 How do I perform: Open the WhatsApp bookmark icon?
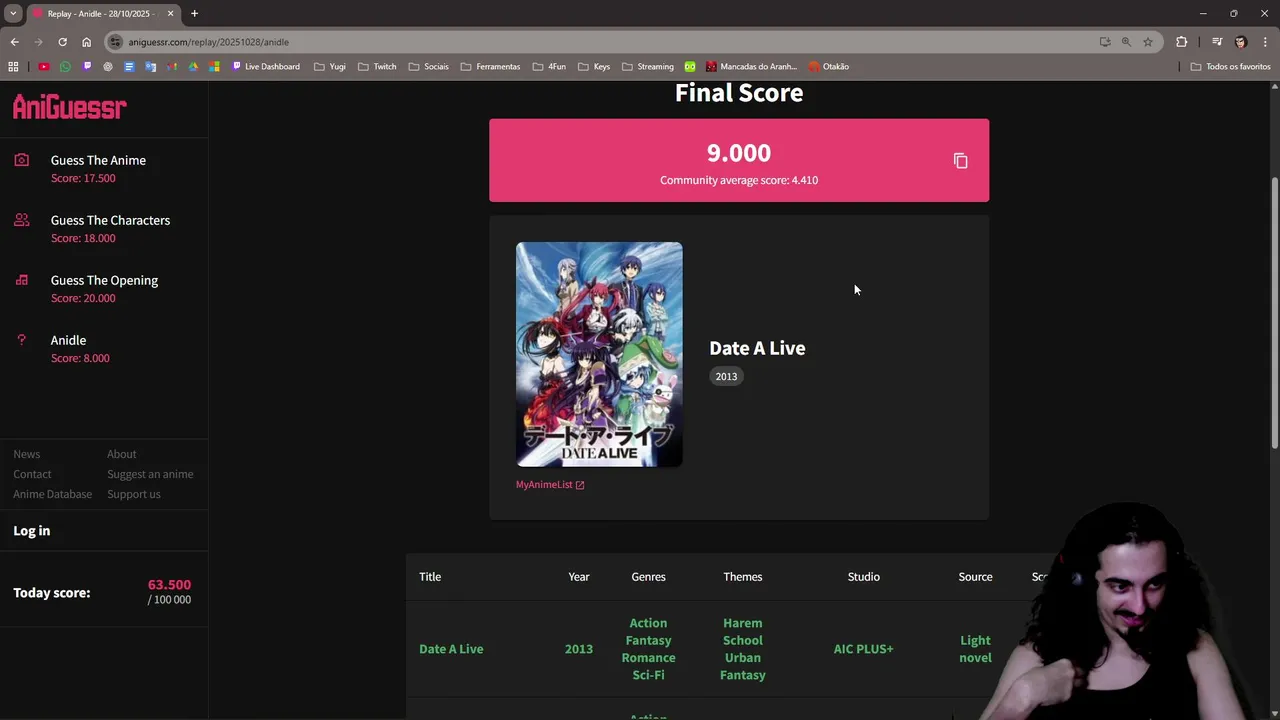point(65,66)
